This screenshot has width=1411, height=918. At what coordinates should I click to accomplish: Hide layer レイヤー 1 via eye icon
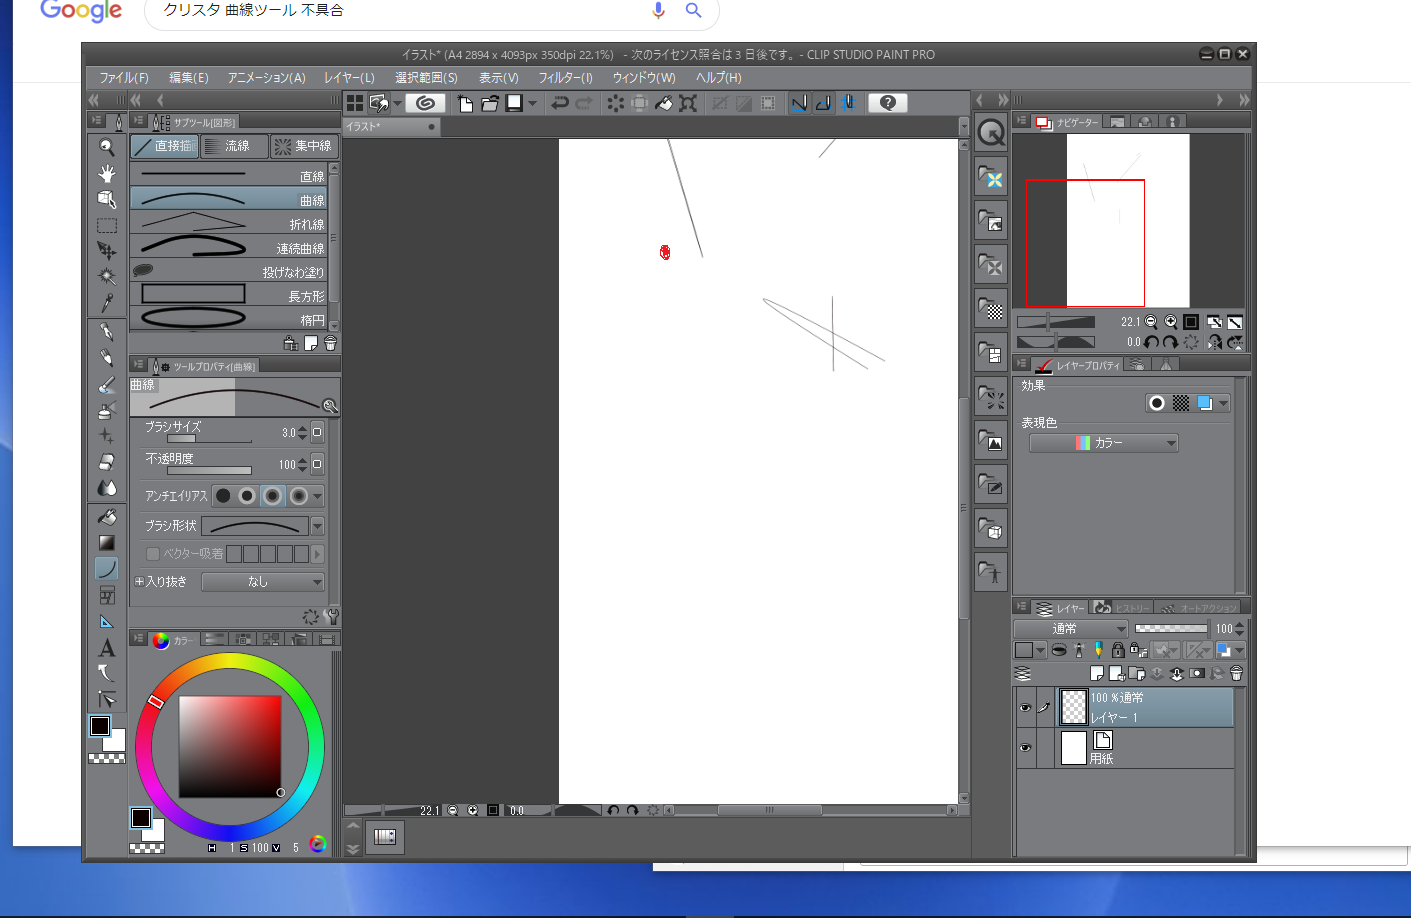tap(1025, 708)
